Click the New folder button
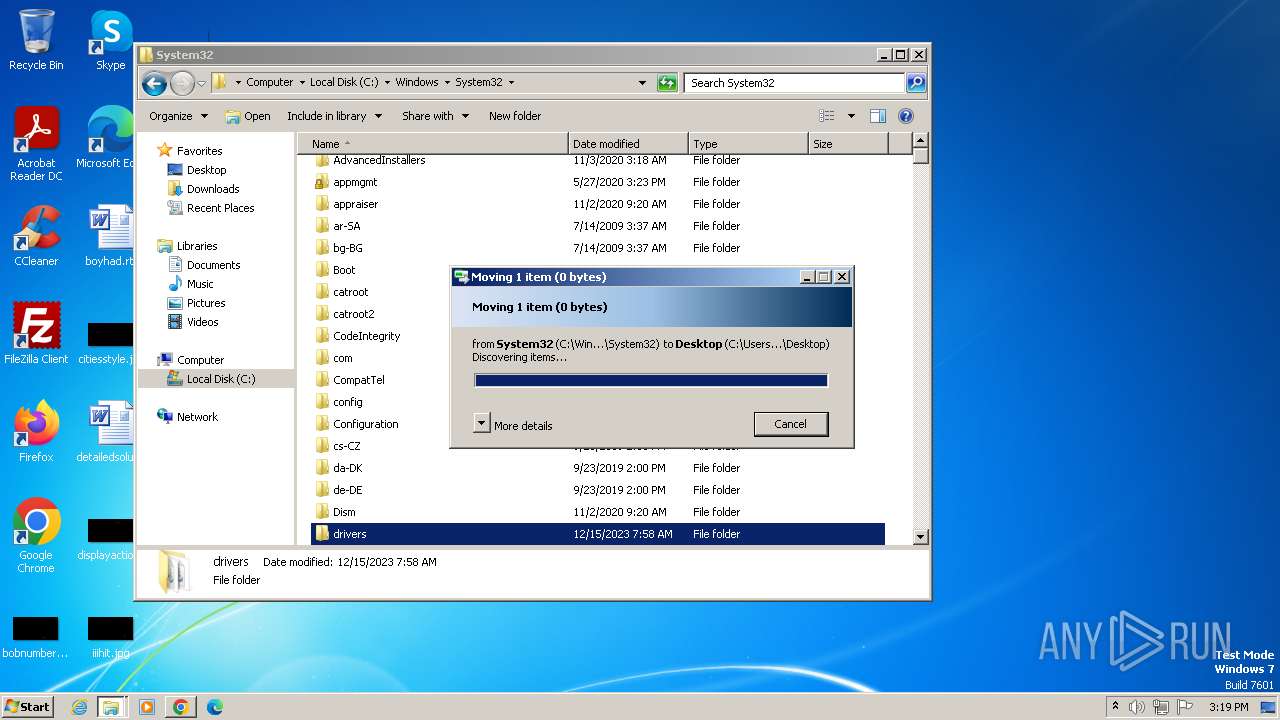 pos(515,116)
